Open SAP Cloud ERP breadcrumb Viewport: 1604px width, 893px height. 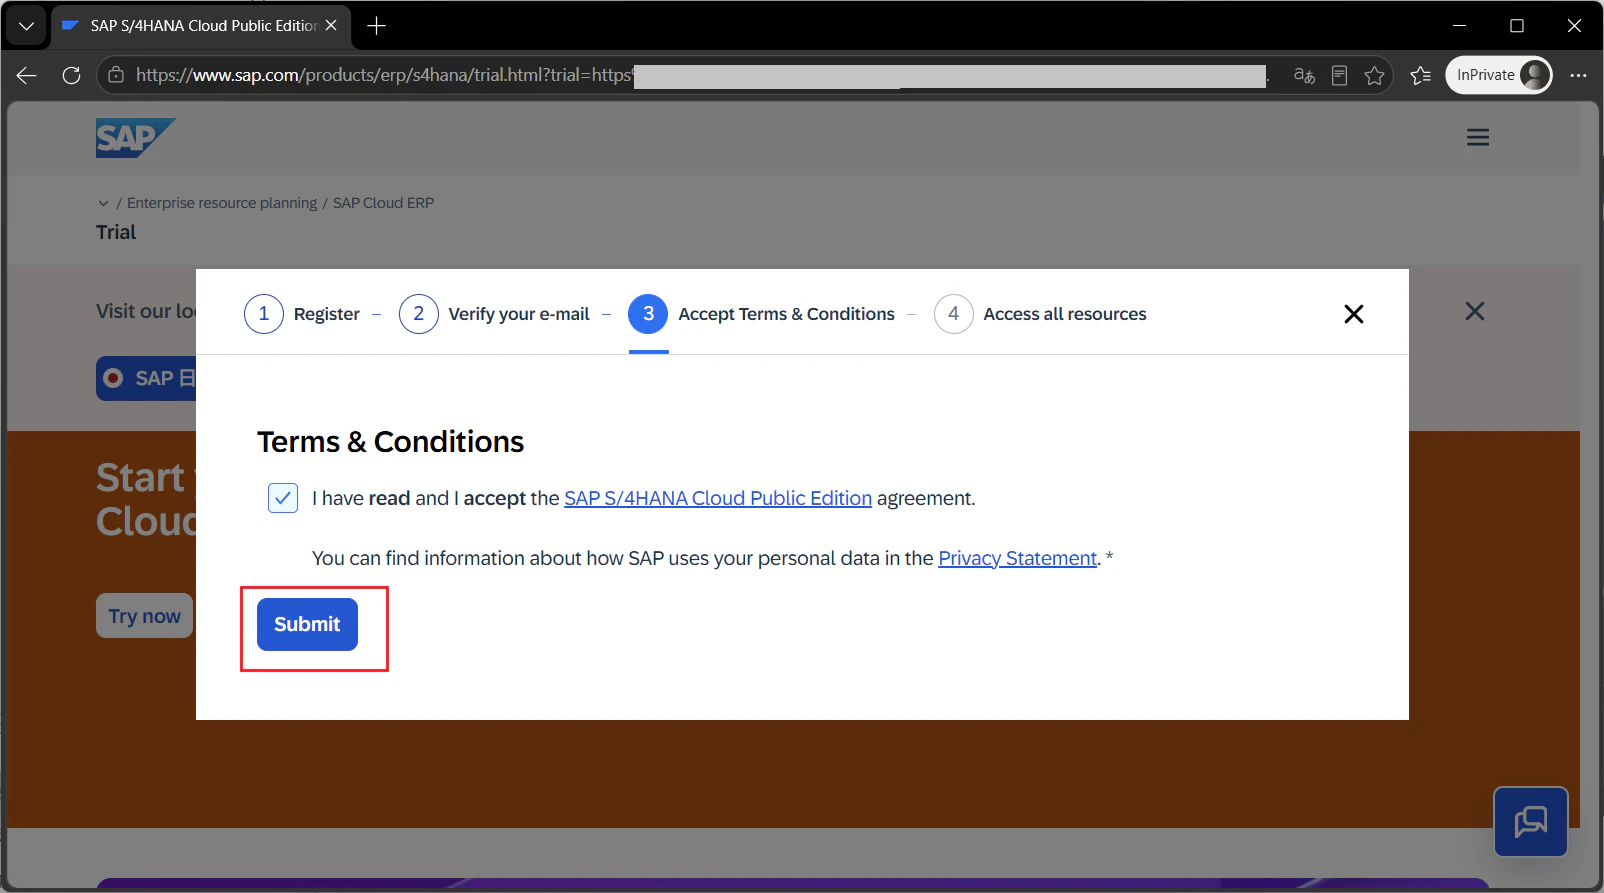point(383,203)
